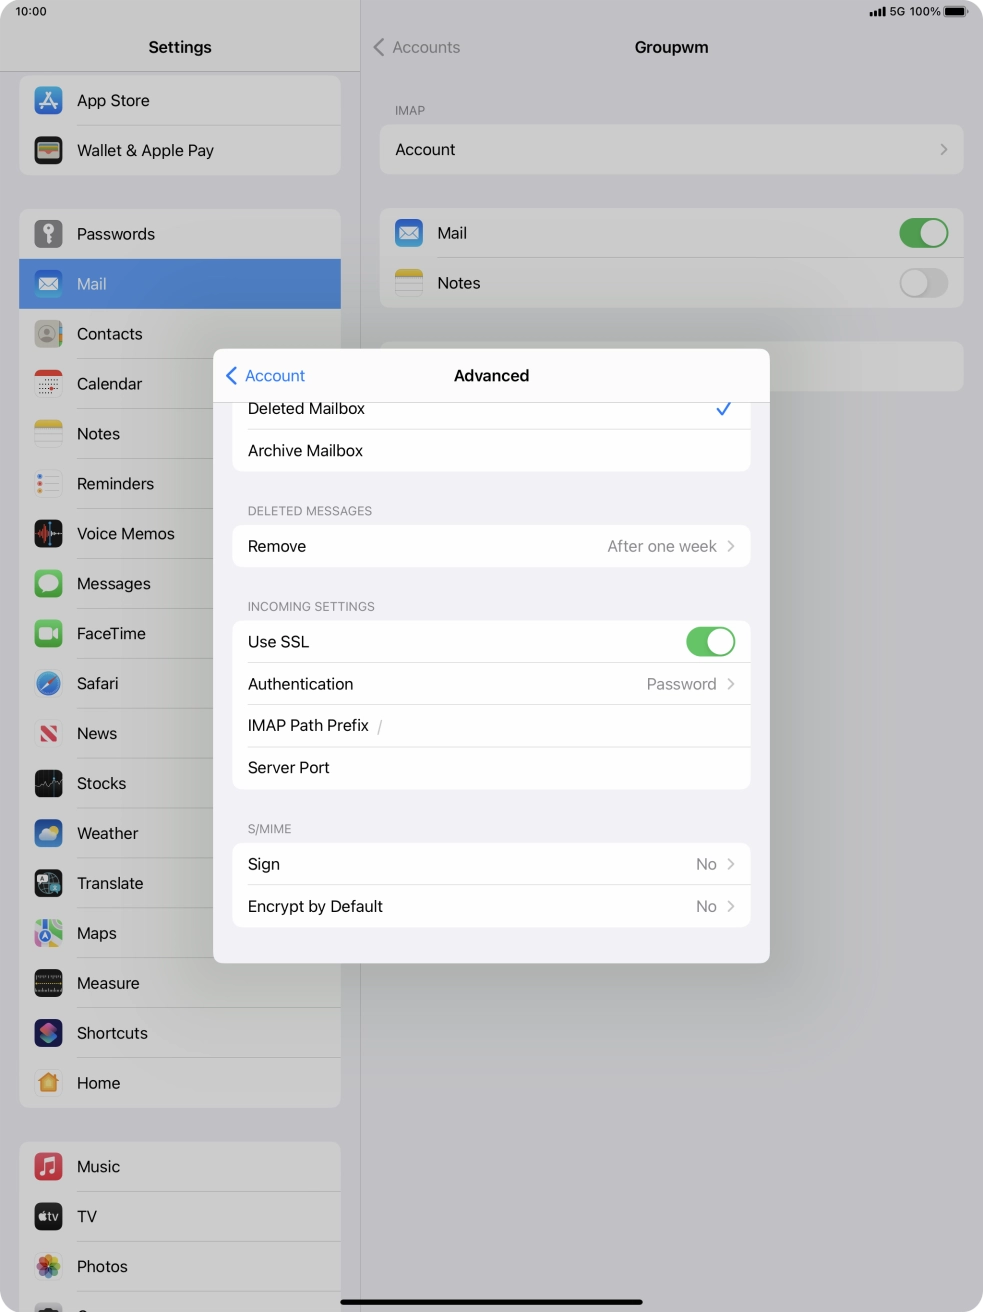Open the S/MIME Sign option
Screen dimensions: 983x1312
[x=490, y=864]
